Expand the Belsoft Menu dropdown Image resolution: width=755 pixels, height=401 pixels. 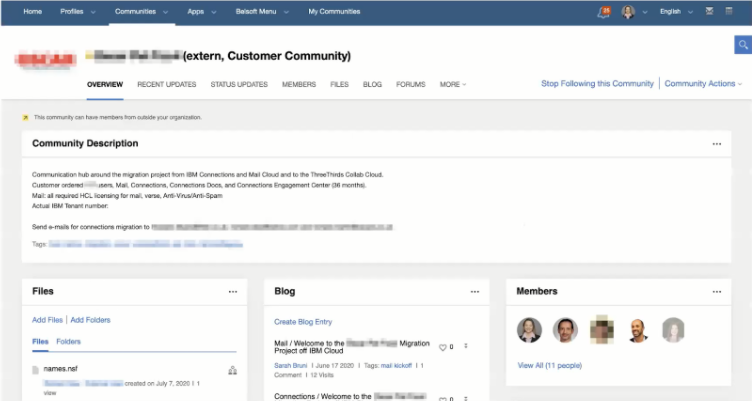tap(286, 12)
